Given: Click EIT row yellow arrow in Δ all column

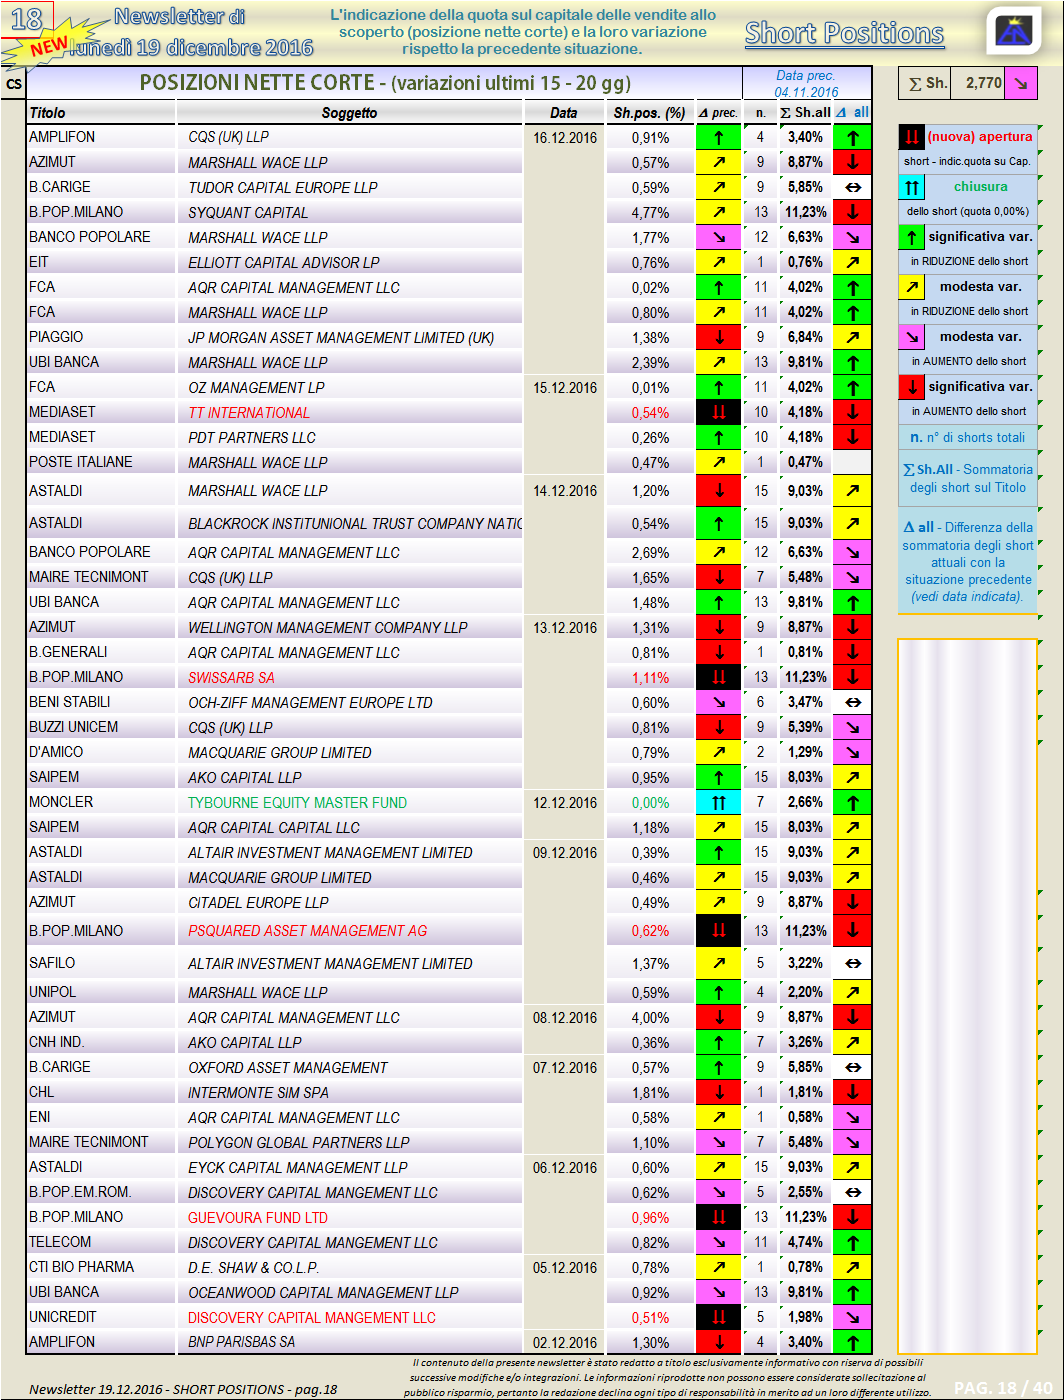Looking at the screenshot, I should click(852, 262).
